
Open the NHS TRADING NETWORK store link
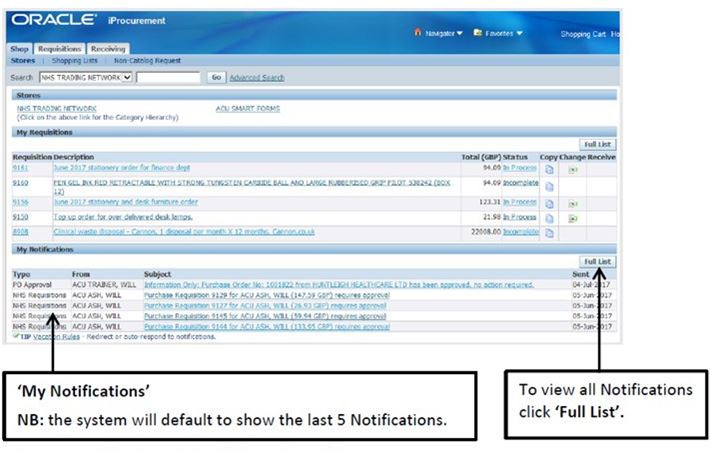tap(57, 109)
